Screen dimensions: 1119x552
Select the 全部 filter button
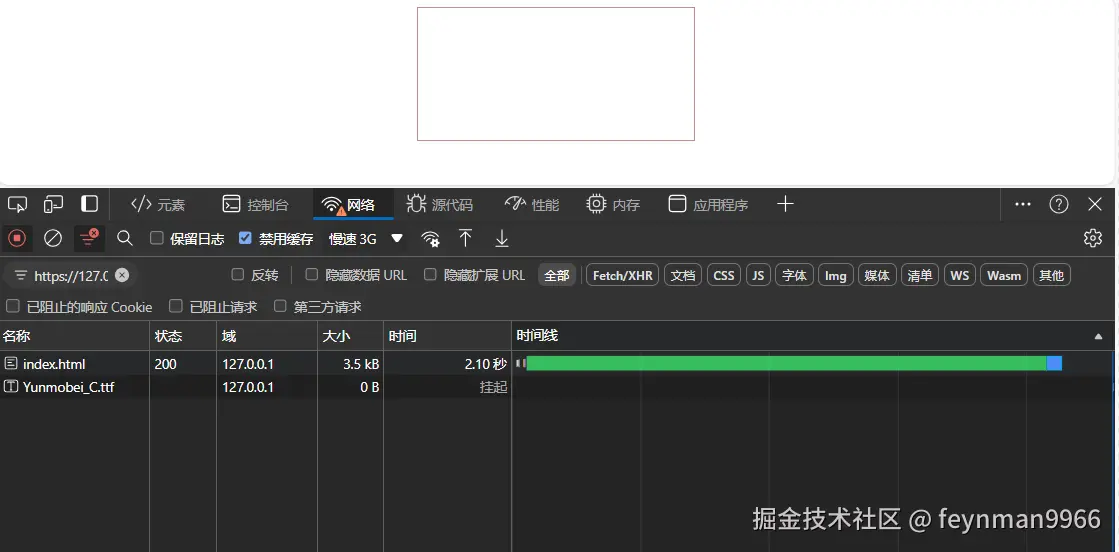click(557, 275)
